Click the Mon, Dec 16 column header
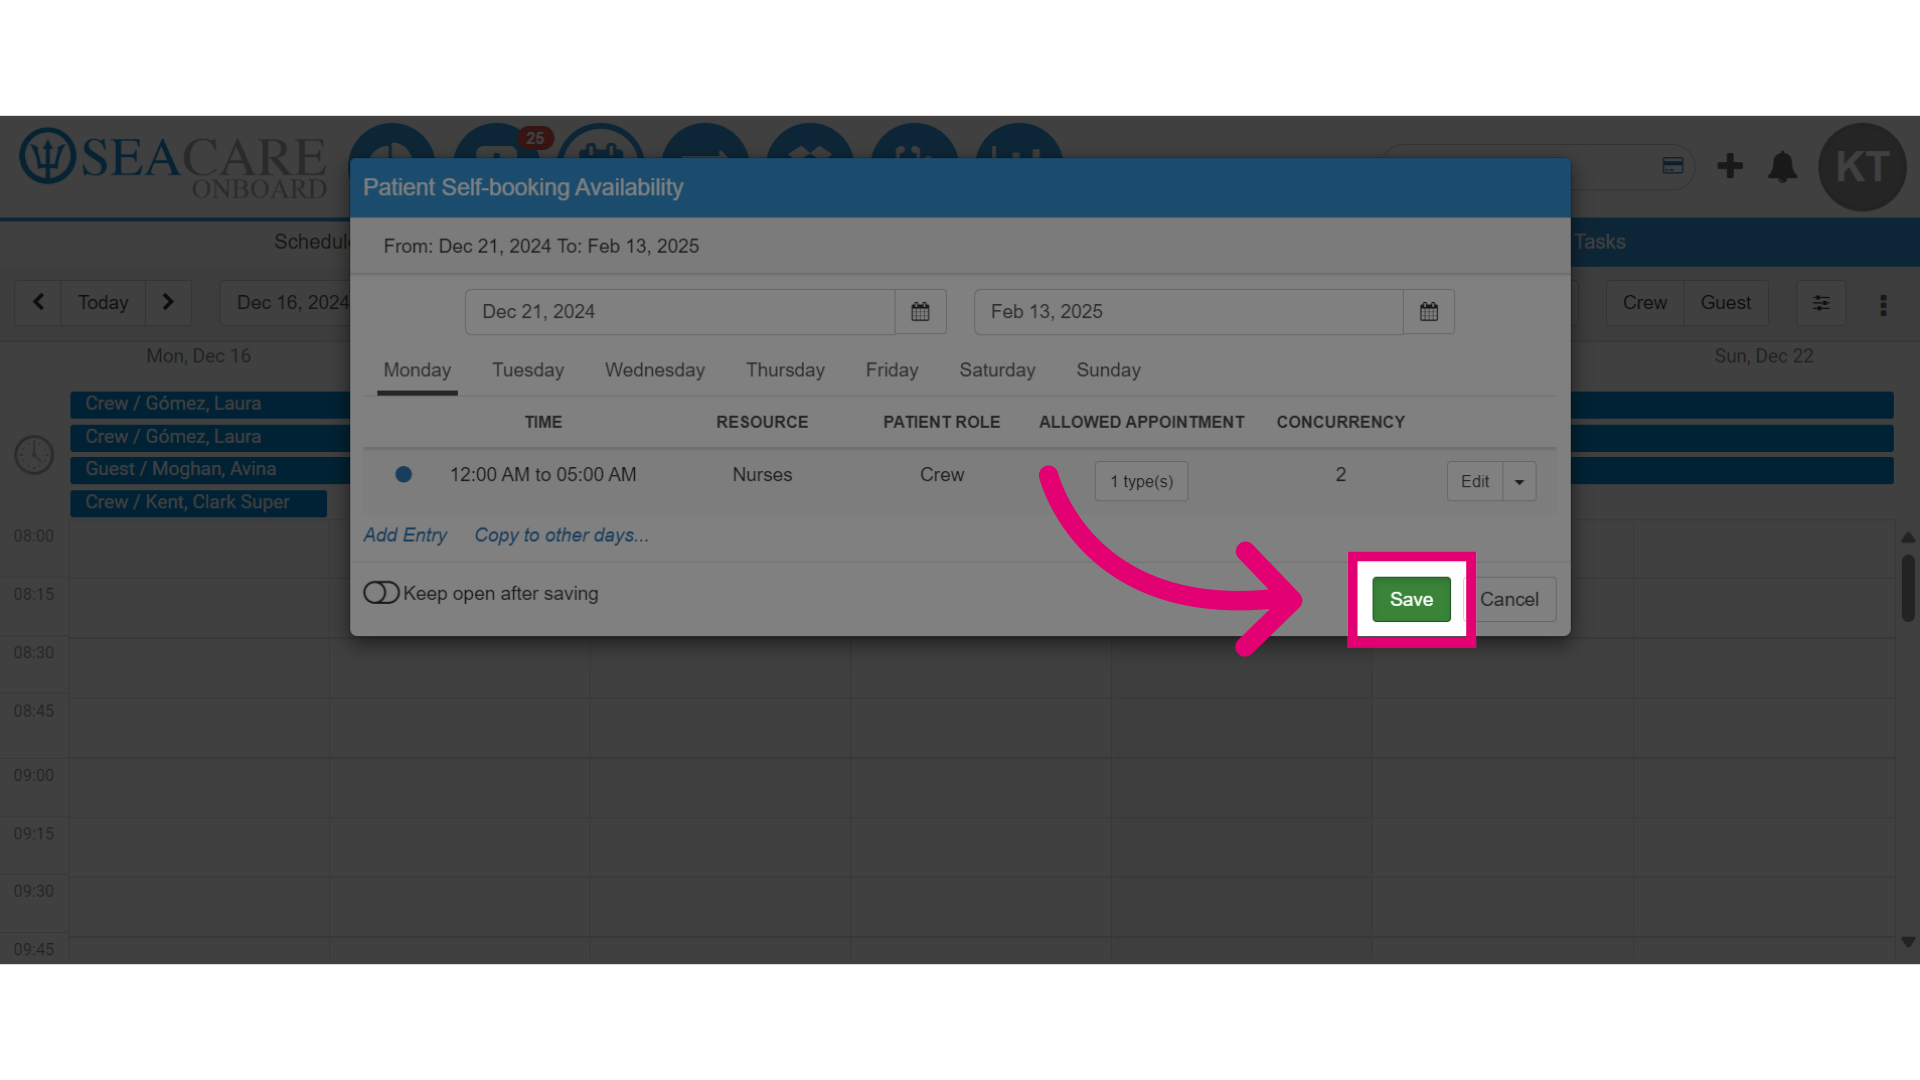1920x1080 pixels. [x=199, y=356]
